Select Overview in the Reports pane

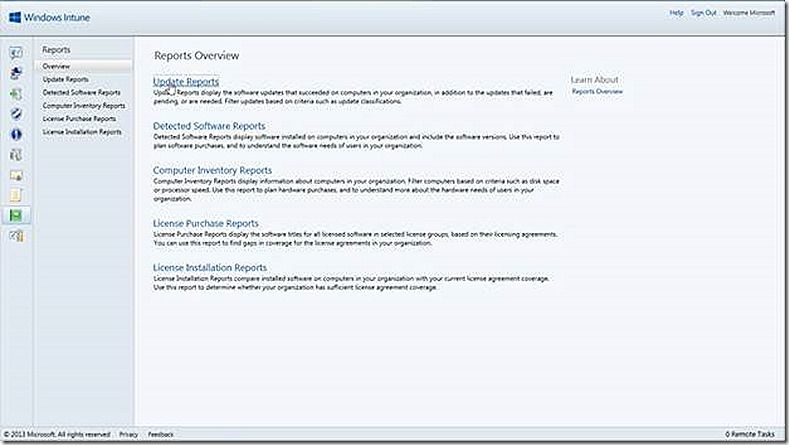[x=83, y=66]
